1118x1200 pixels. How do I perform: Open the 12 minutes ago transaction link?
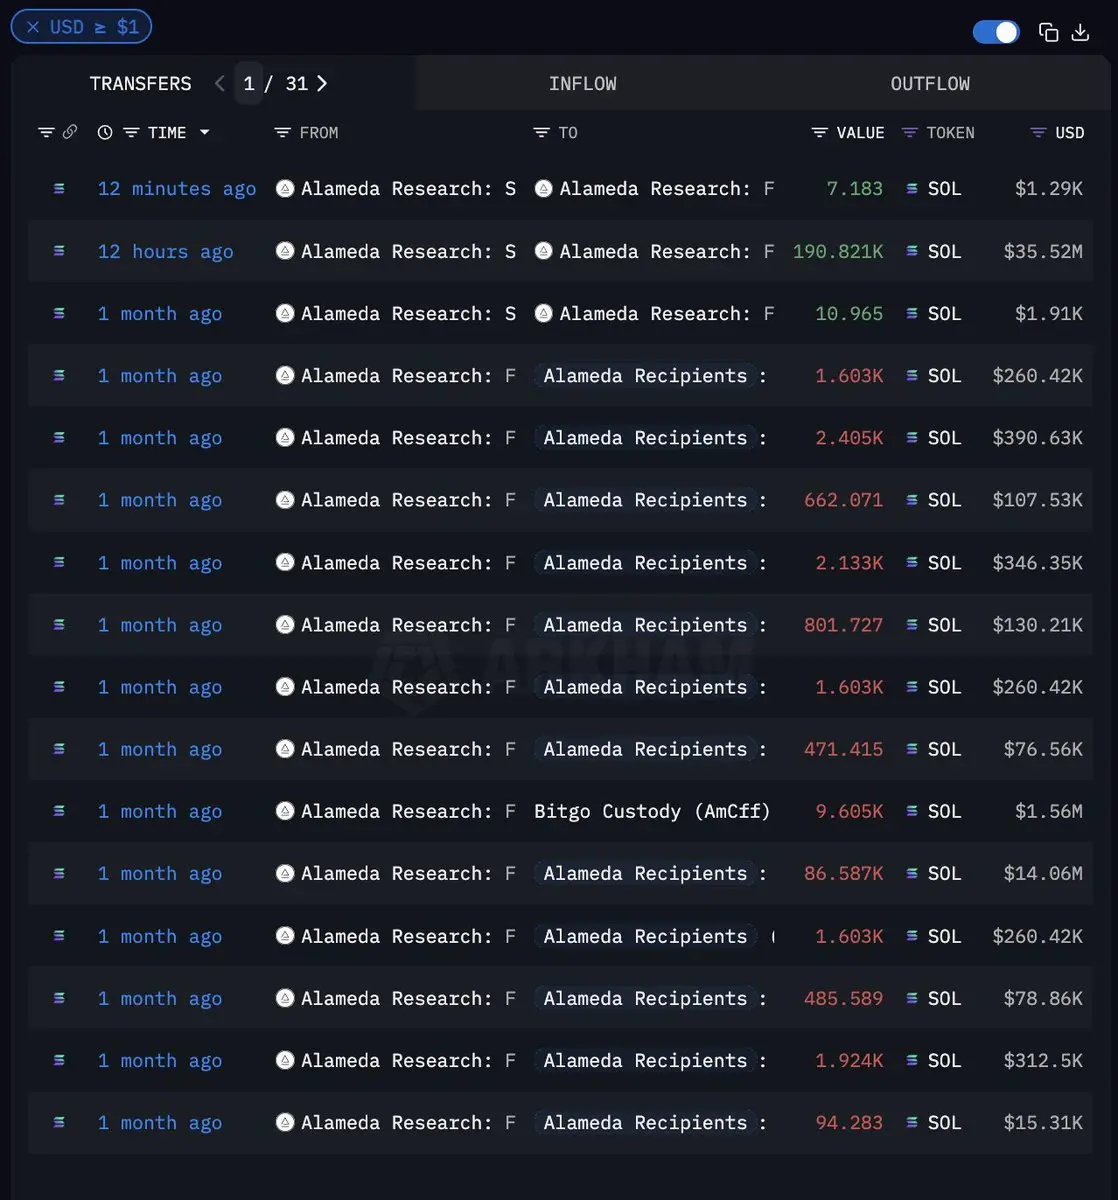(x=177, y=188)
